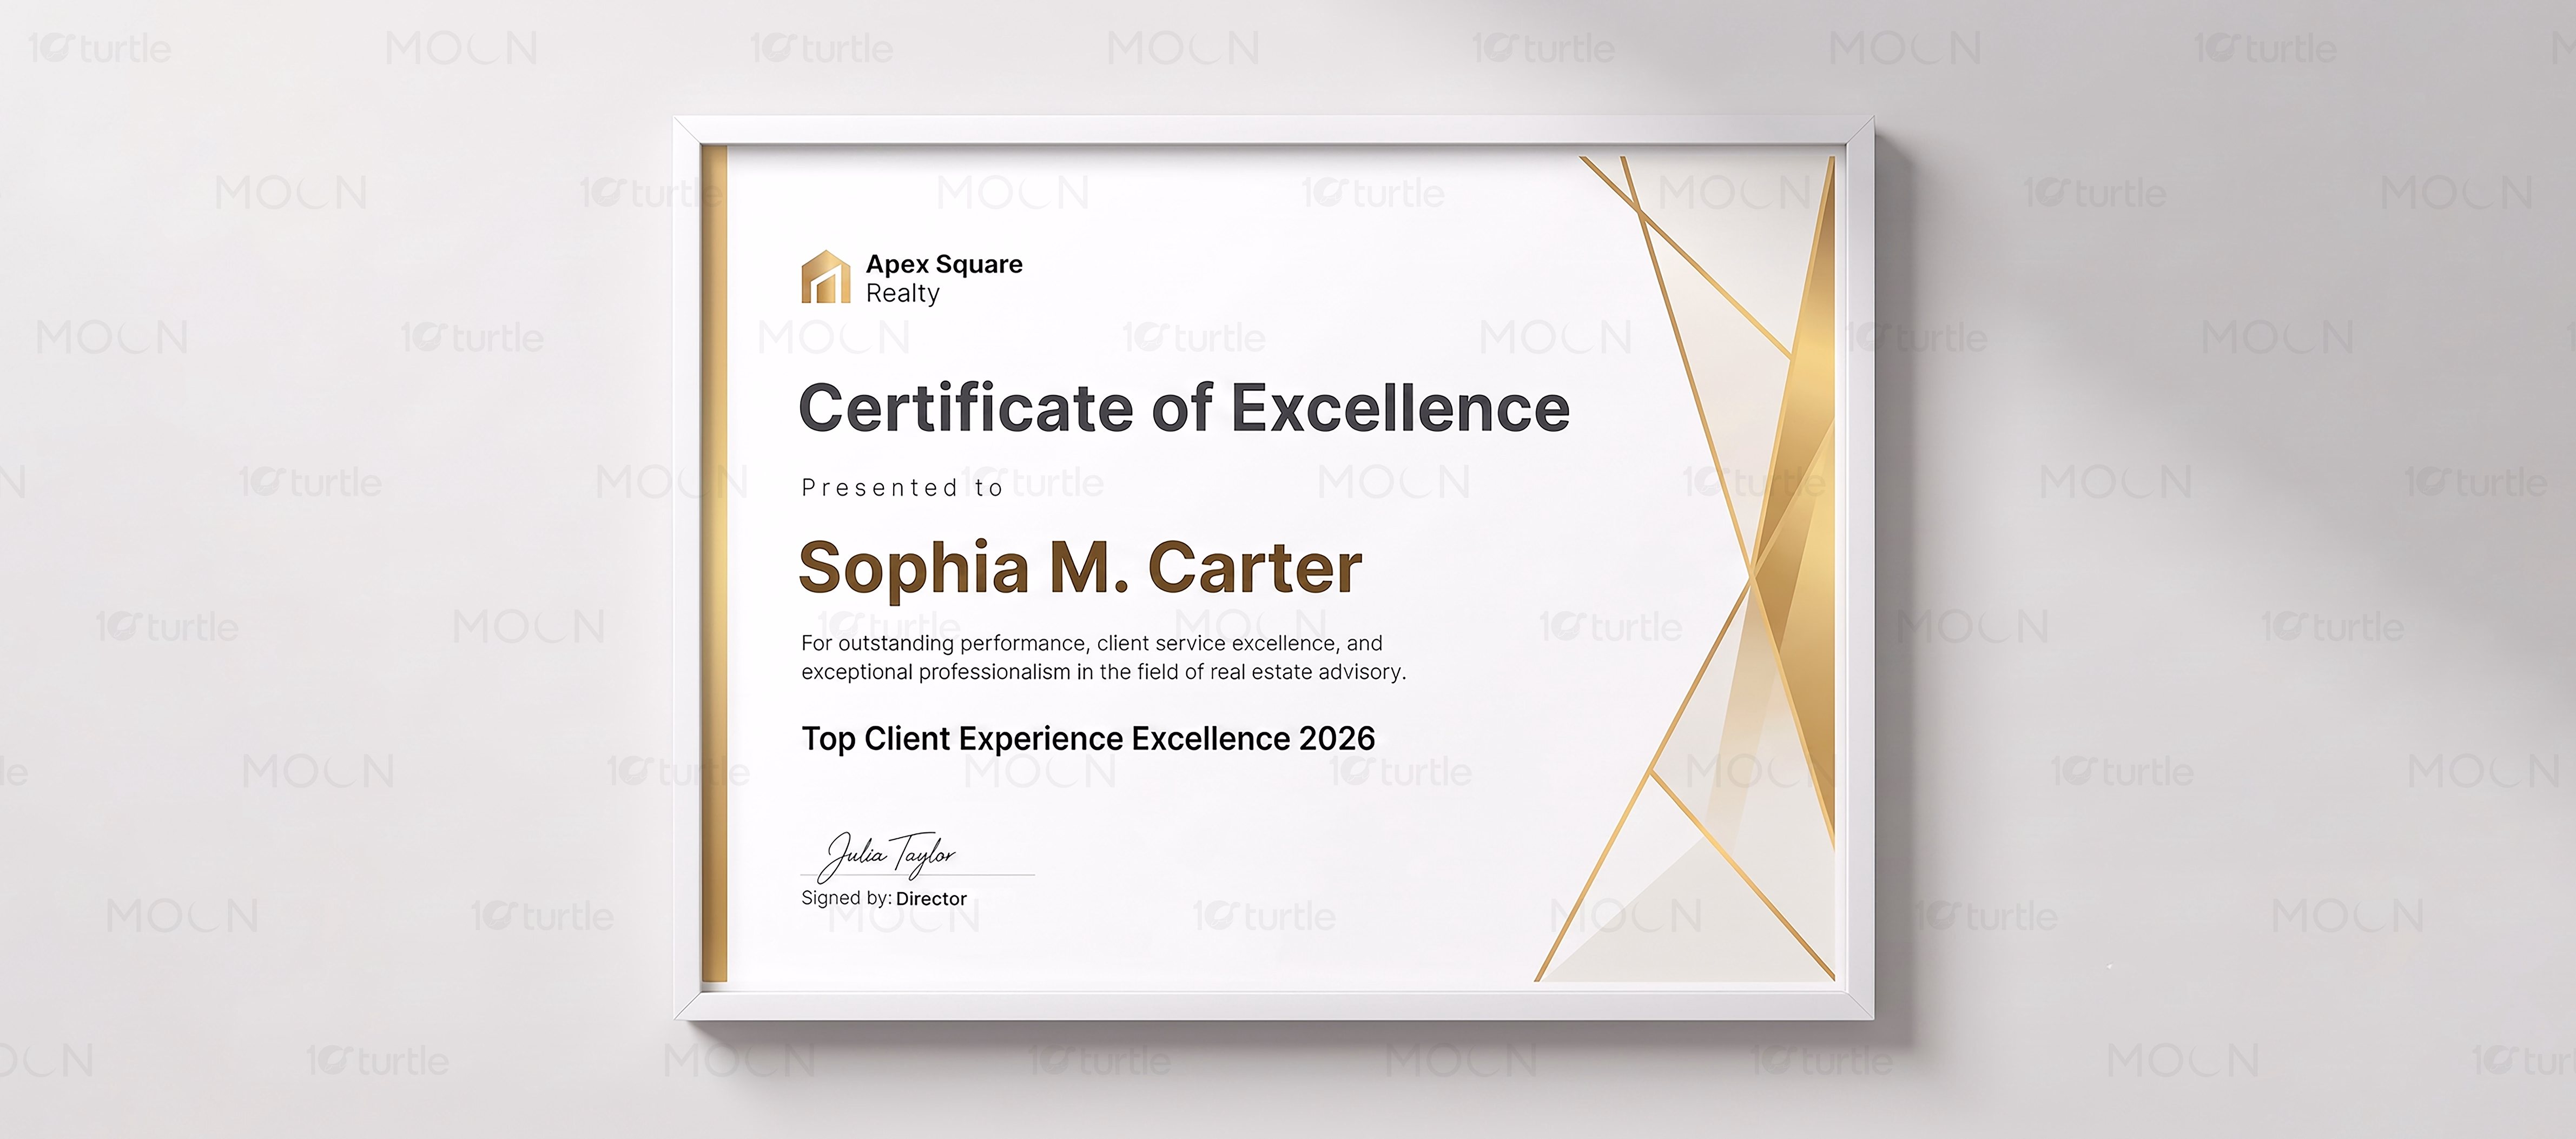Click the white picture frame's top edge
This screenshot has height=1139, width=2576.
1274,130
